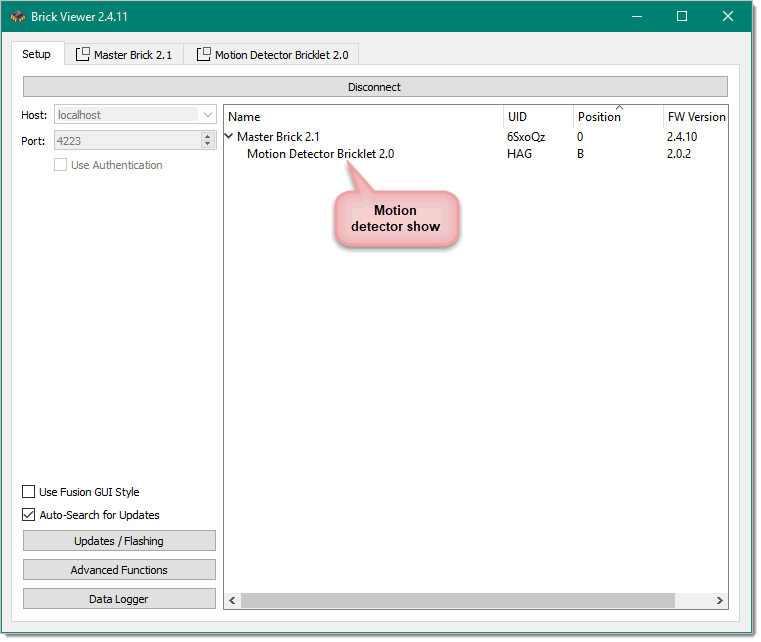Open the Motion Detector Bricklet 2.0 tab

click(281, 55)
